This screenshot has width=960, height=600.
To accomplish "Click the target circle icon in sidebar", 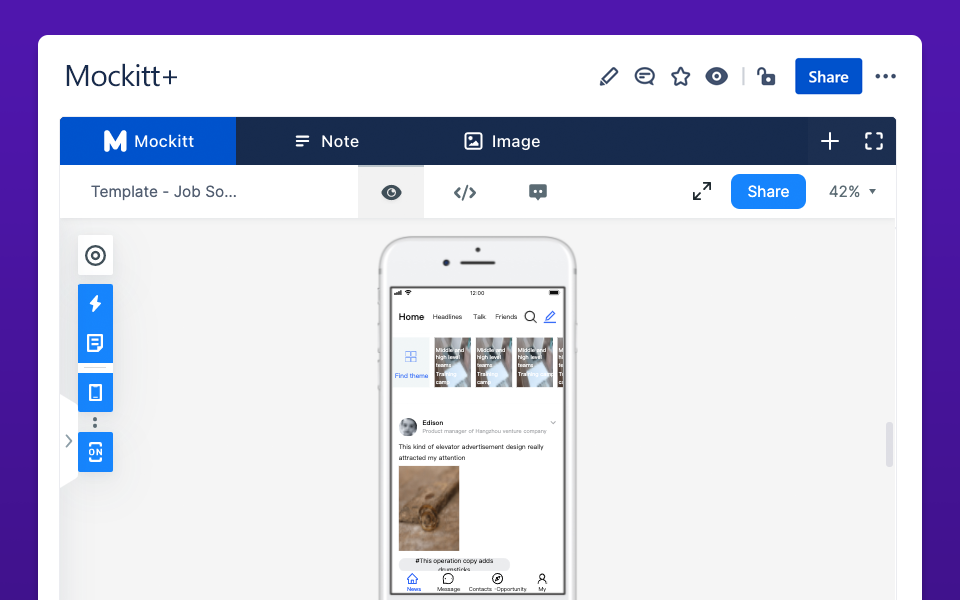I will [x=96, y=255].
